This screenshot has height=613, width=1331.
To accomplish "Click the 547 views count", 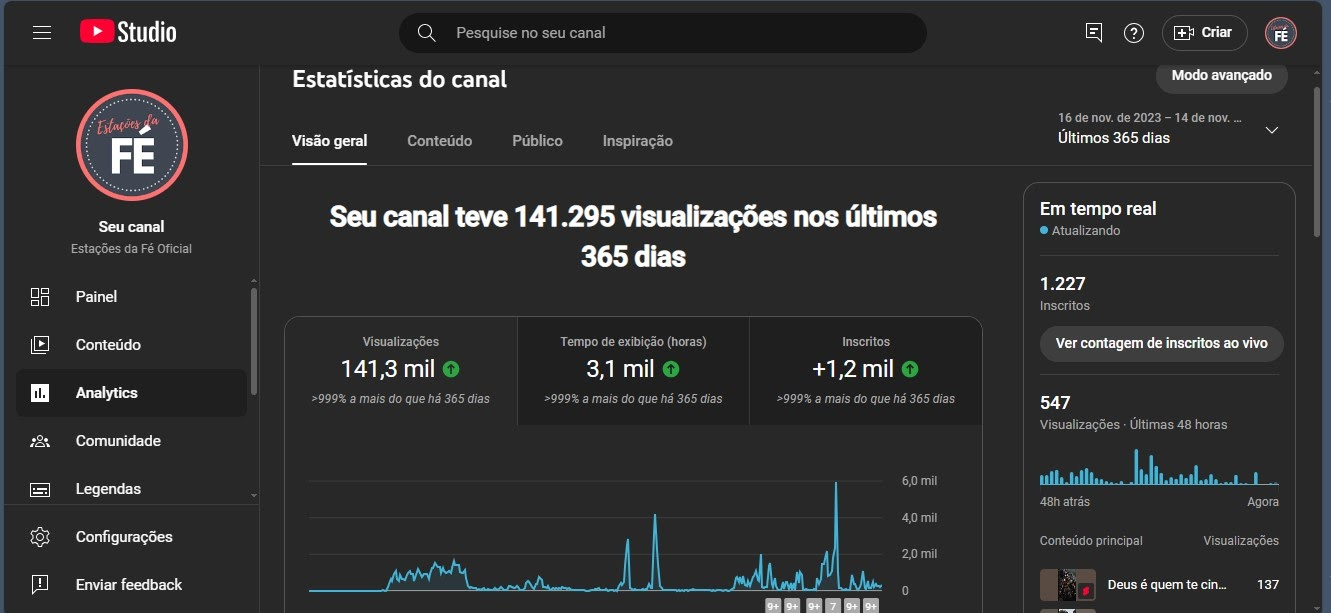I will 1055,403.
